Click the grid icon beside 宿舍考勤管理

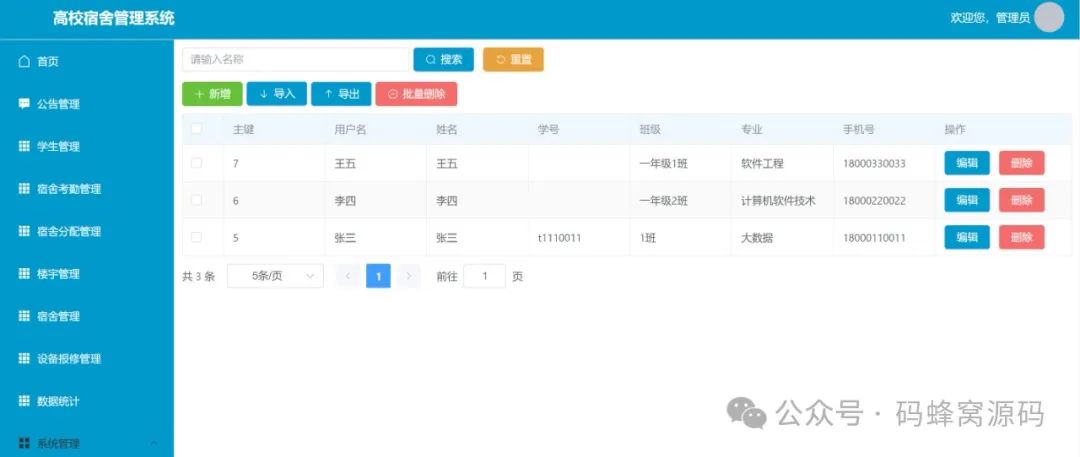24,189
